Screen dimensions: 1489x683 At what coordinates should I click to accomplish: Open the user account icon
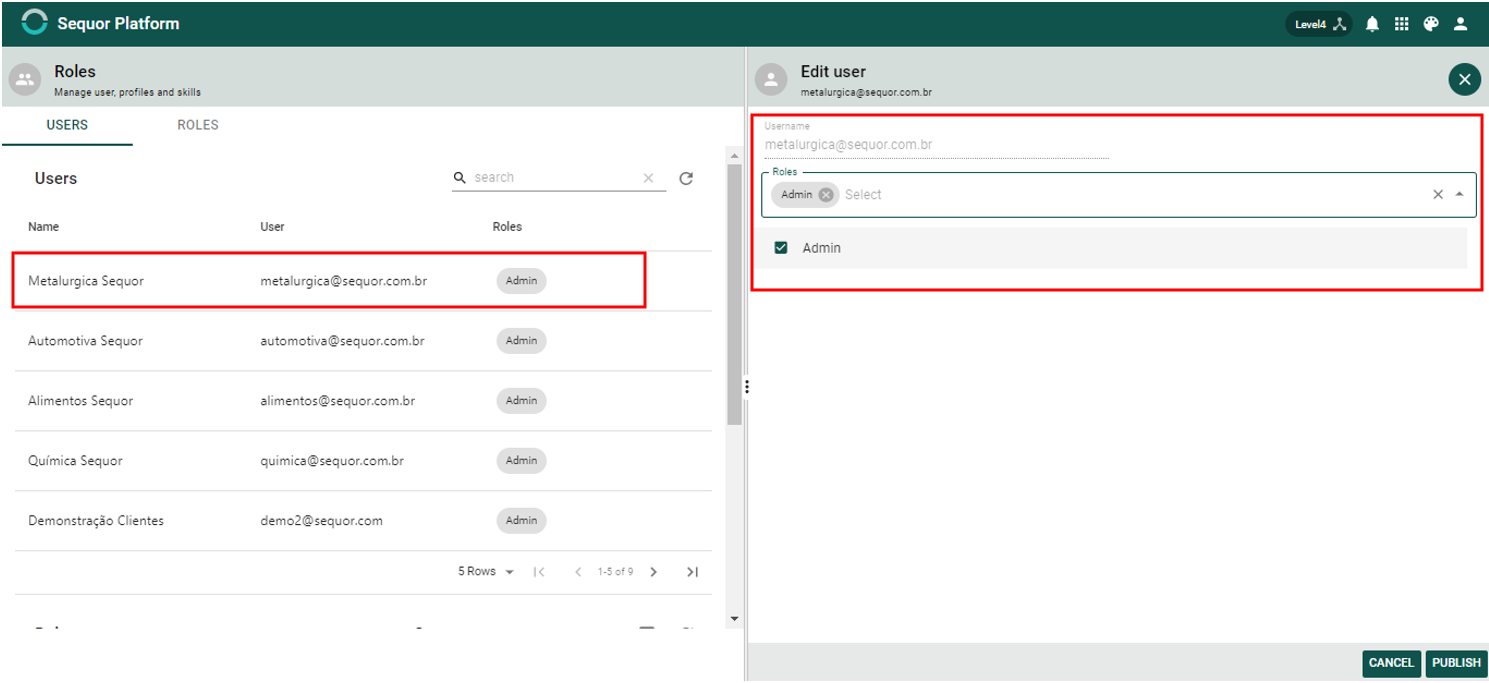[1460, 24]
